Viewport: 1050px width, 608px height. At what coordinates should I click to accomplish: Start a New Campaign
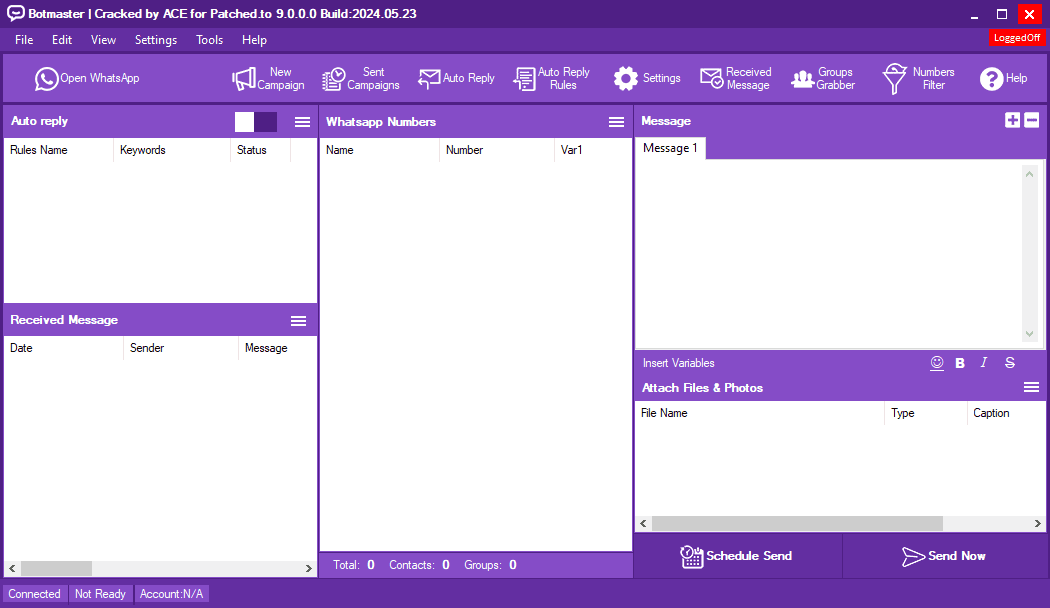click(267, 78)
